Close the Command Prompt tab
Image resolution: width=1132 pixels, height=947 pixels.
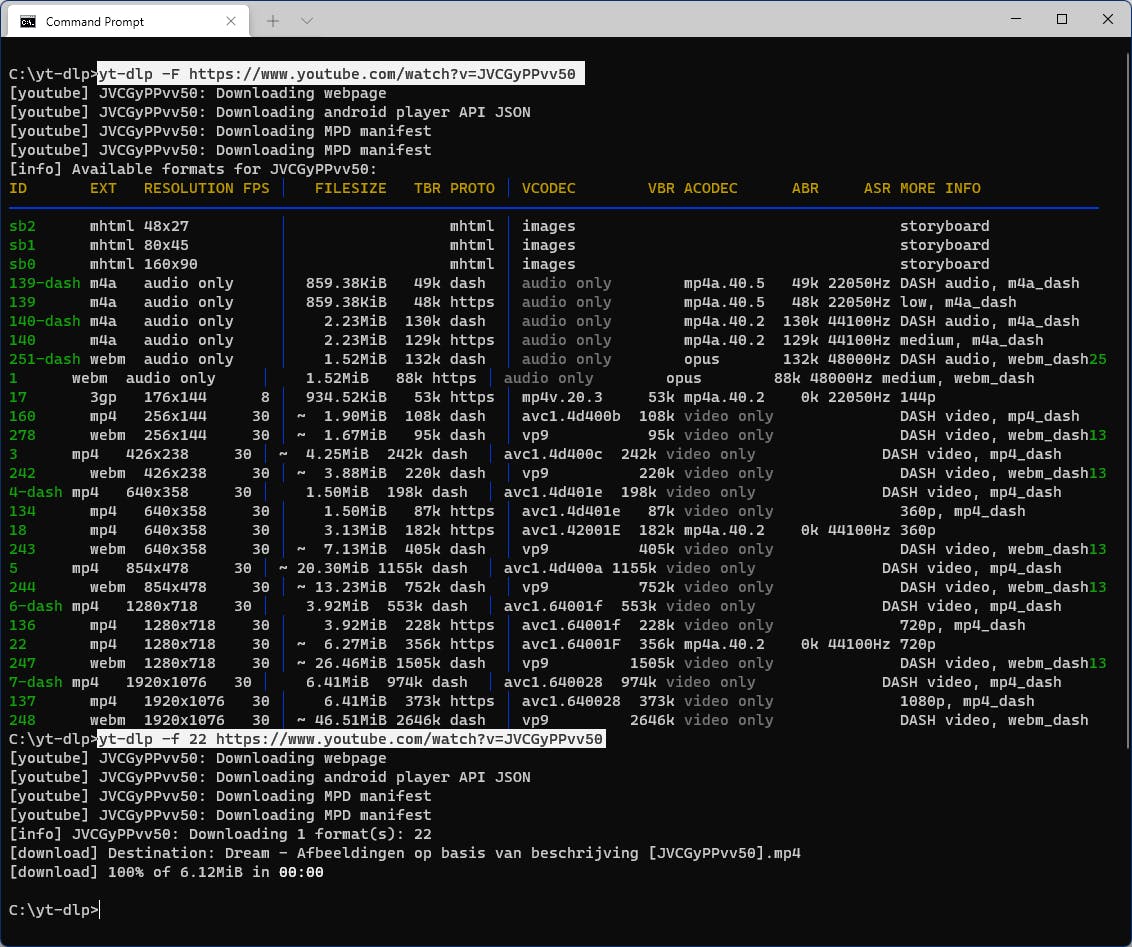tap(231, 21)
